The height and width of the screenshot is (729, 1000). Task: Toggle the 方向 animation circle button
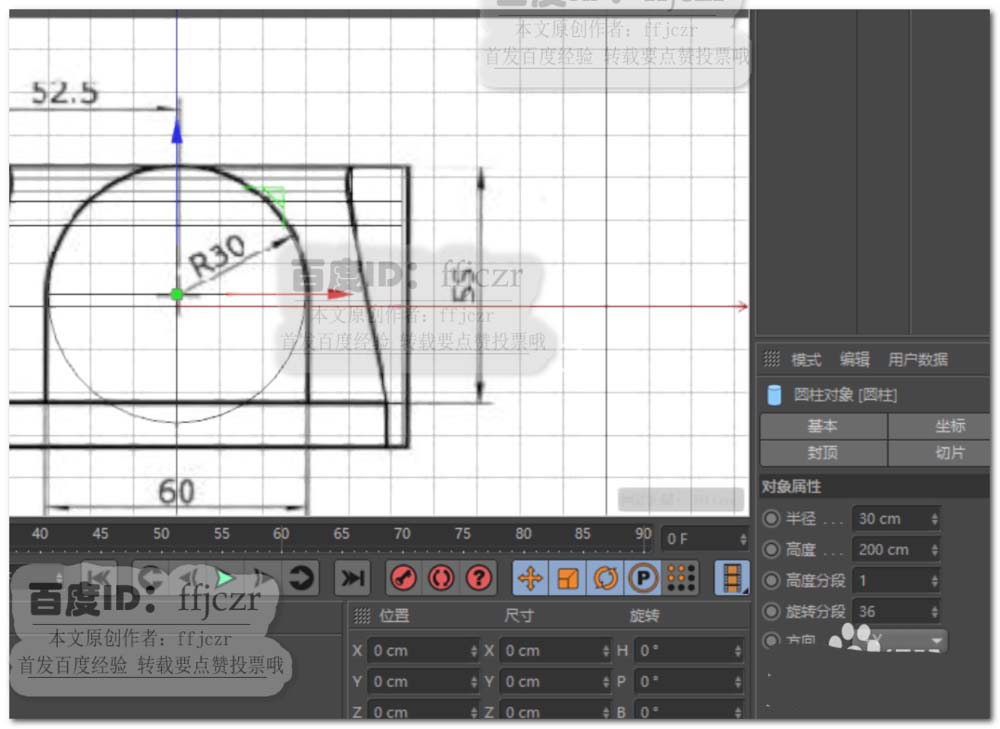pyautogui.click(x=772, y=639)
